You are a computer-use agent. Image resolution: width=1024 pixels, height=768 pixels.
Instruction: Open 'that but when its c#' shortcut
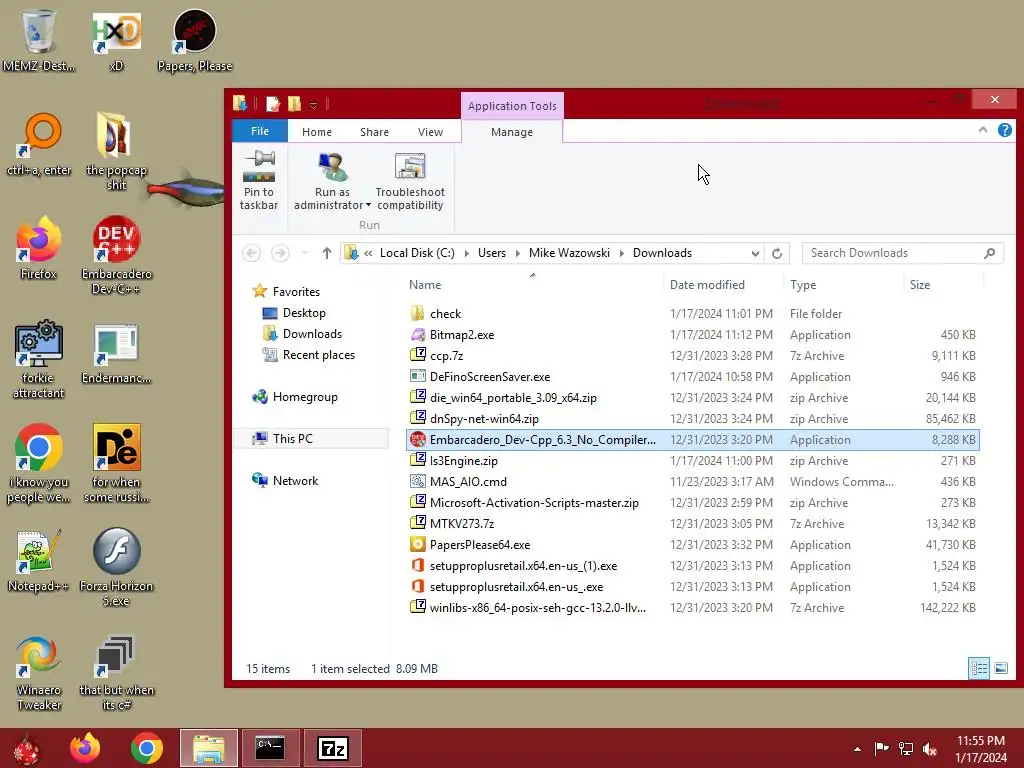point(116,673)
